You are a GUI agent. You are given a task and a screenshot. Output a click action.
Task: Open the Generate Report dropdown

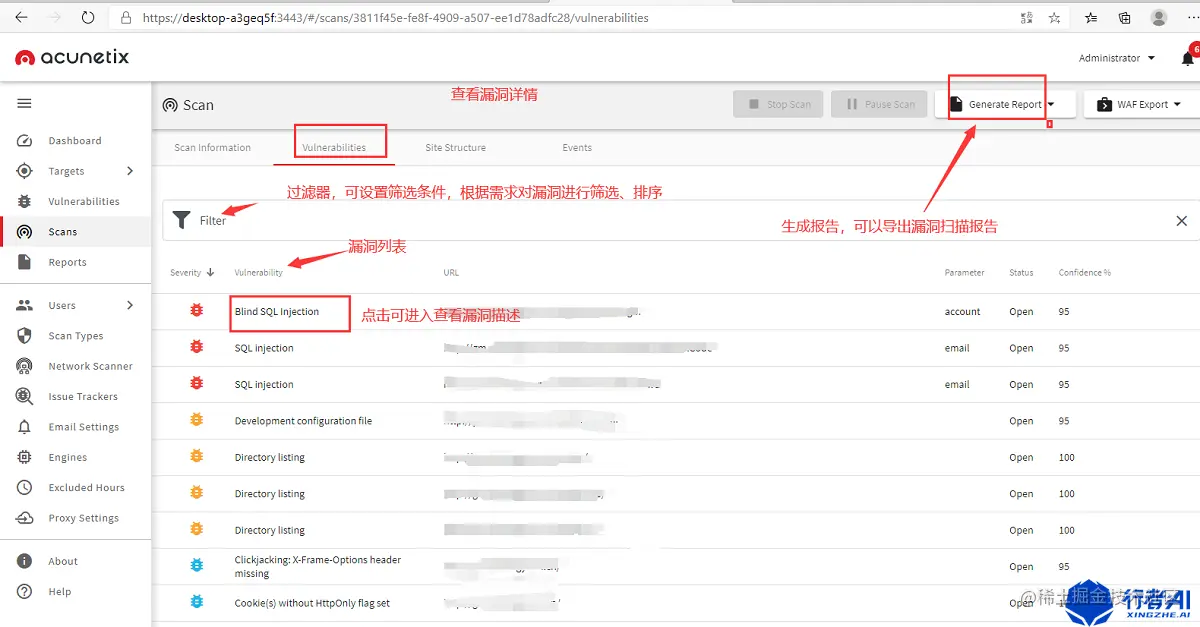tap(1005, 104)
